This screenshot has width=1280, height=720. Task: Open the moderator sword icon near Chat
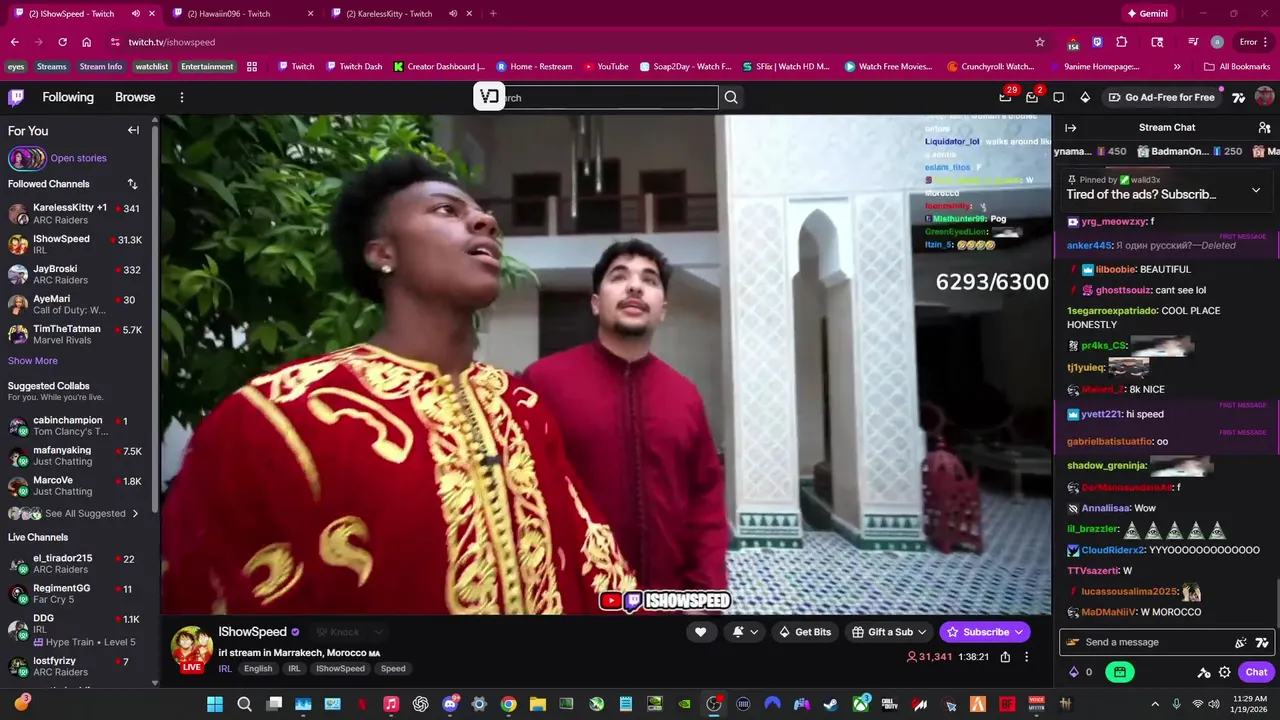pos(1204,672)
